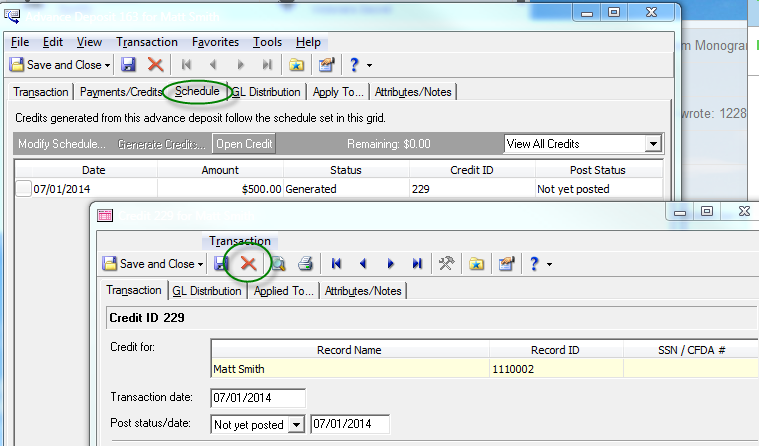This screenshot has width=759, height=446.
Task: Click the Not yet posted cell in schedule grid
Action: coord(599,189)
